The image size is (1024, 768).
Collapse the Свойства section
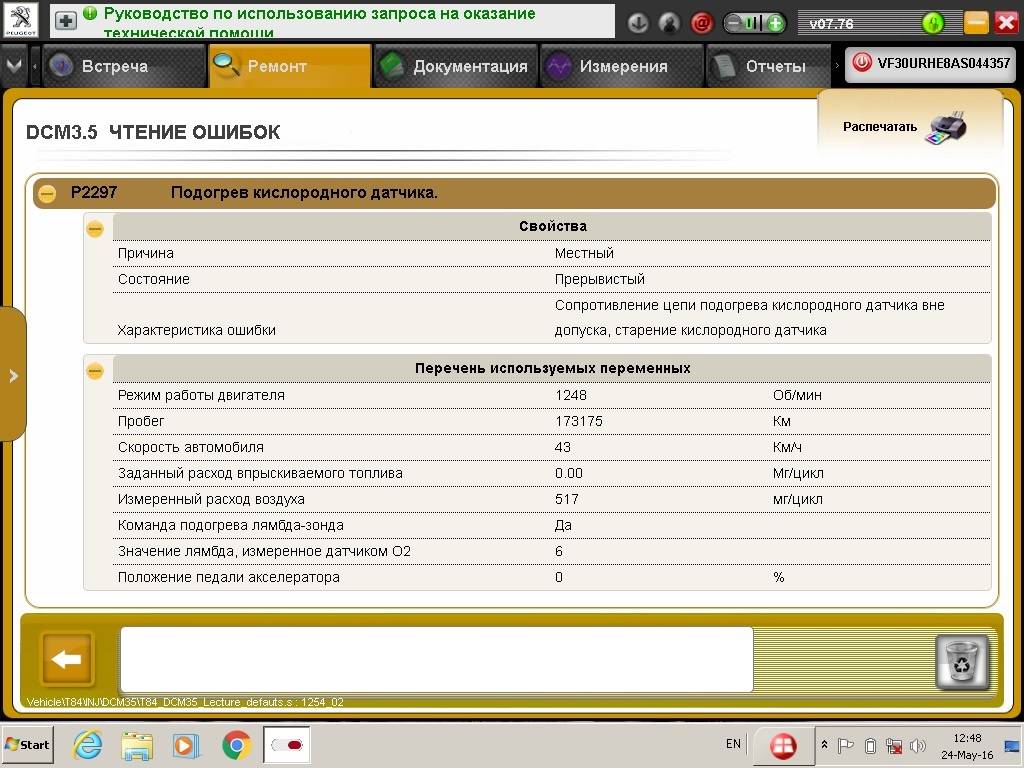(x=95, y=228)
